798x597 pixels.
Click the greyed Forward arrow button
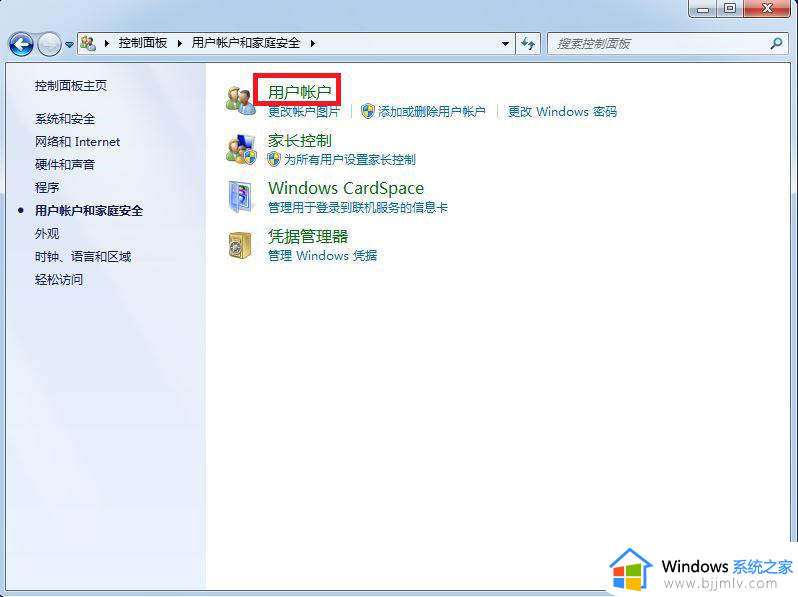point(49,44)
